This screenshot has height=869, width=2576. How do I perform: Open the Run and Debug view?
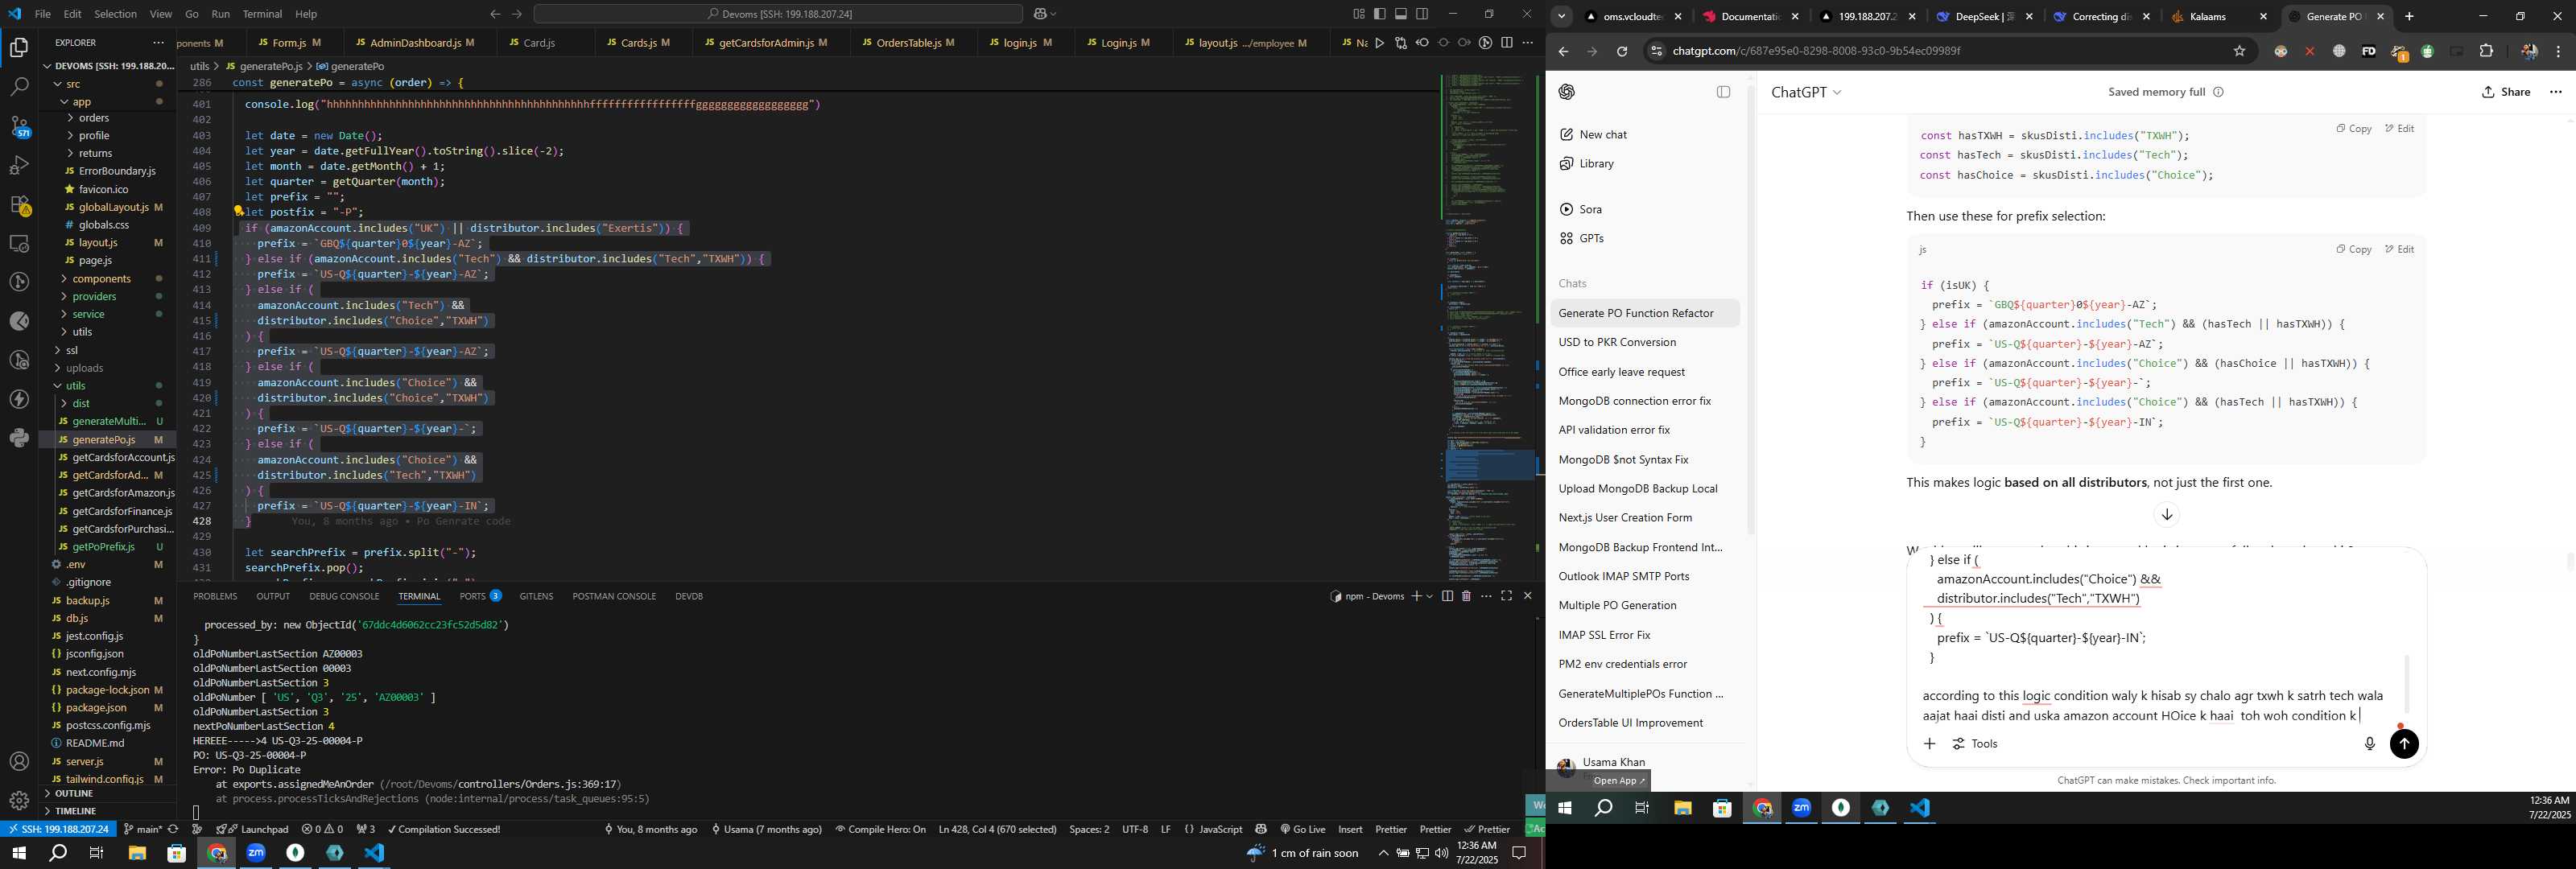[19, 165]
